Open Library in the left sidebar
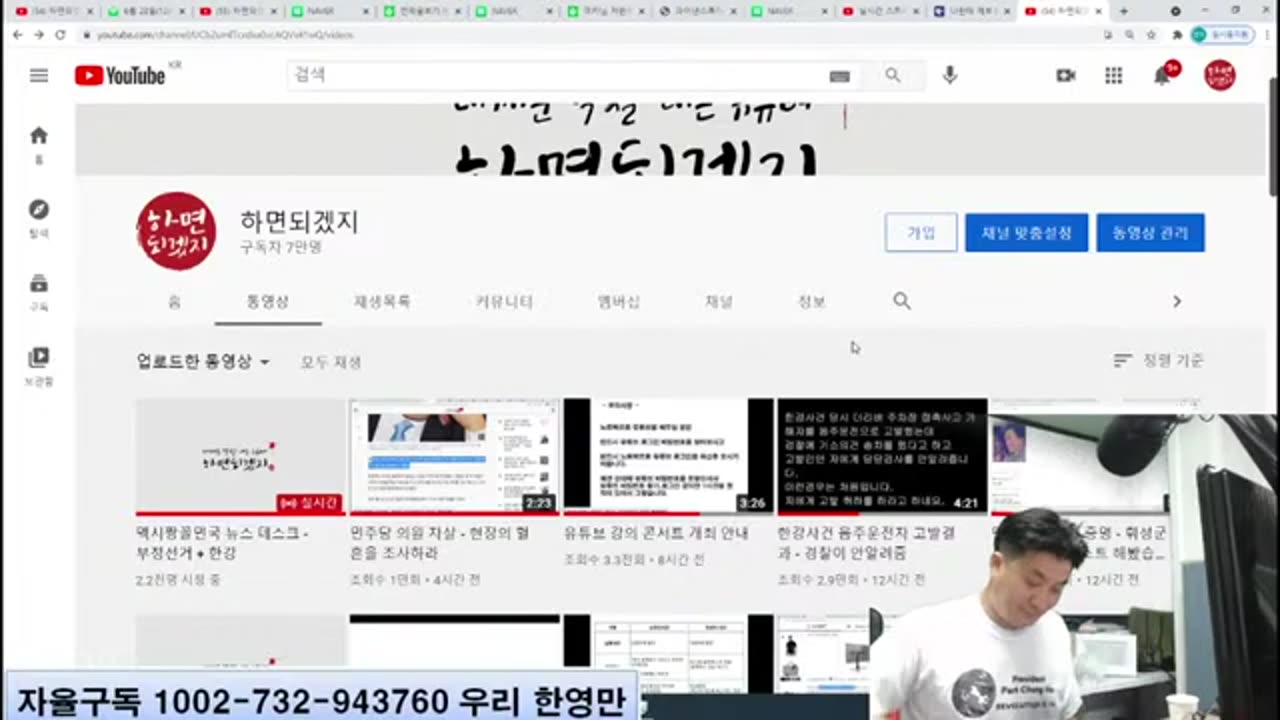Viewport: 1280px width, 720px height. [x=39, y=366]
